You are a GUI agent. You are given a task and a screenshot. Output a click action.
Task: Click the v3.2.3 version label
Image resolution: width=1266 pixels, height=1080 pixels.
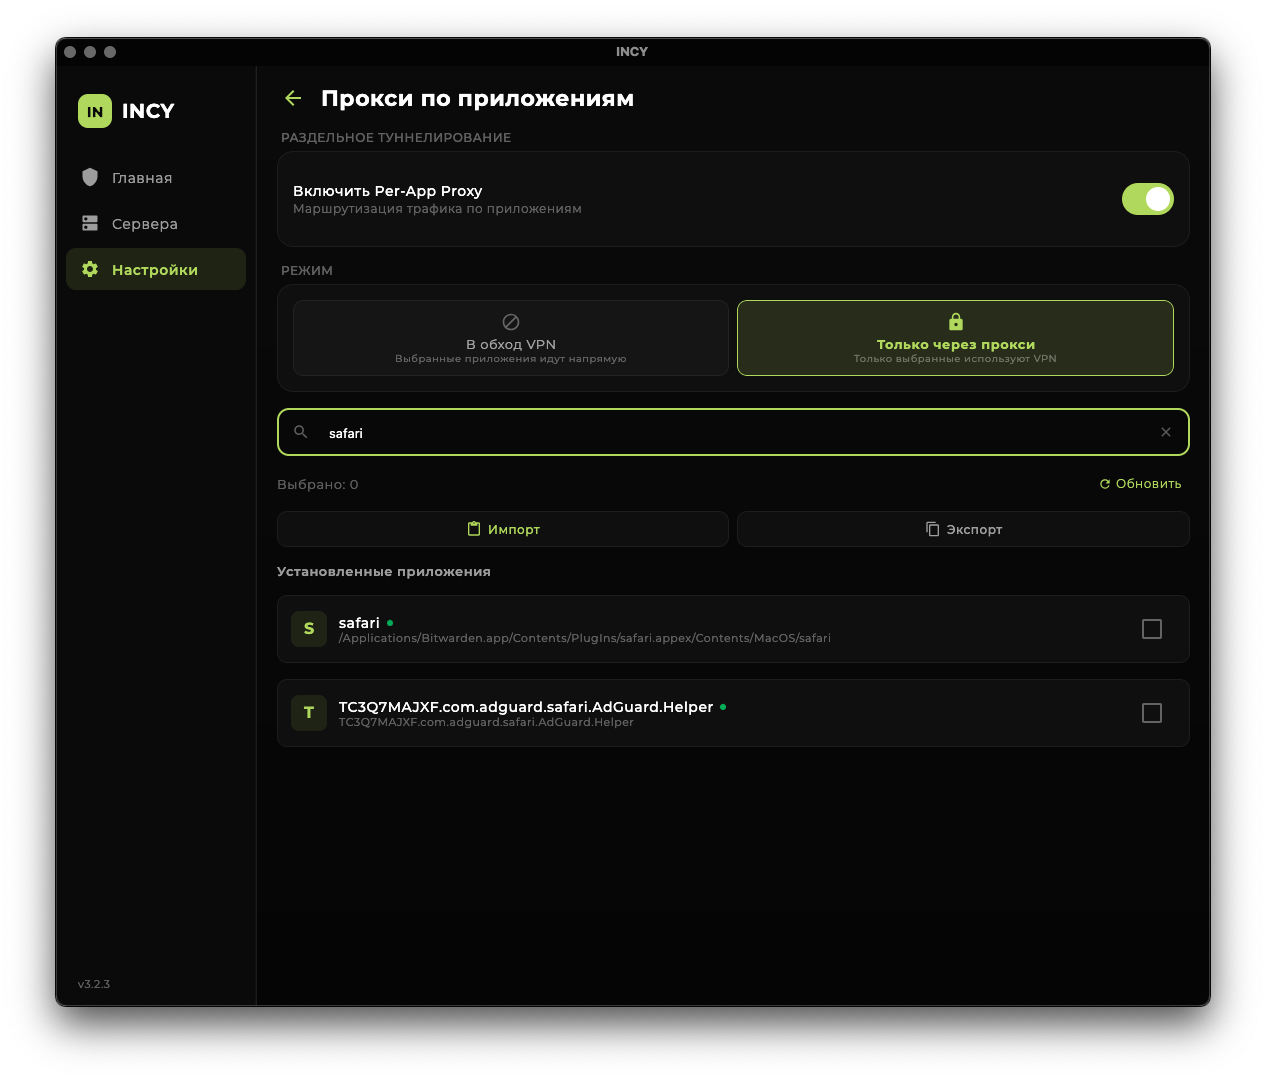[x=94, y=984]
